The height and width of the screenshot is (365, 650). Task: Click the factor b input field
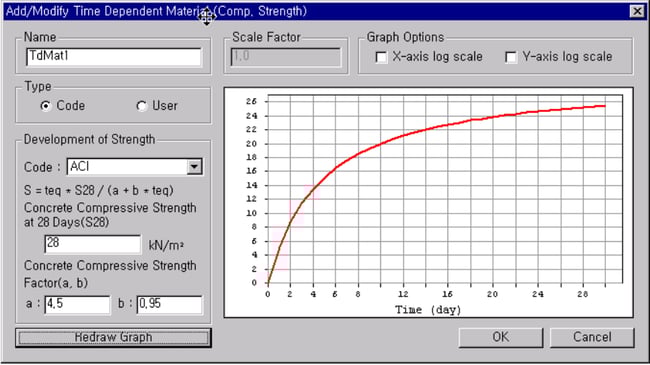pyautogui.click(x=170, y=304)
